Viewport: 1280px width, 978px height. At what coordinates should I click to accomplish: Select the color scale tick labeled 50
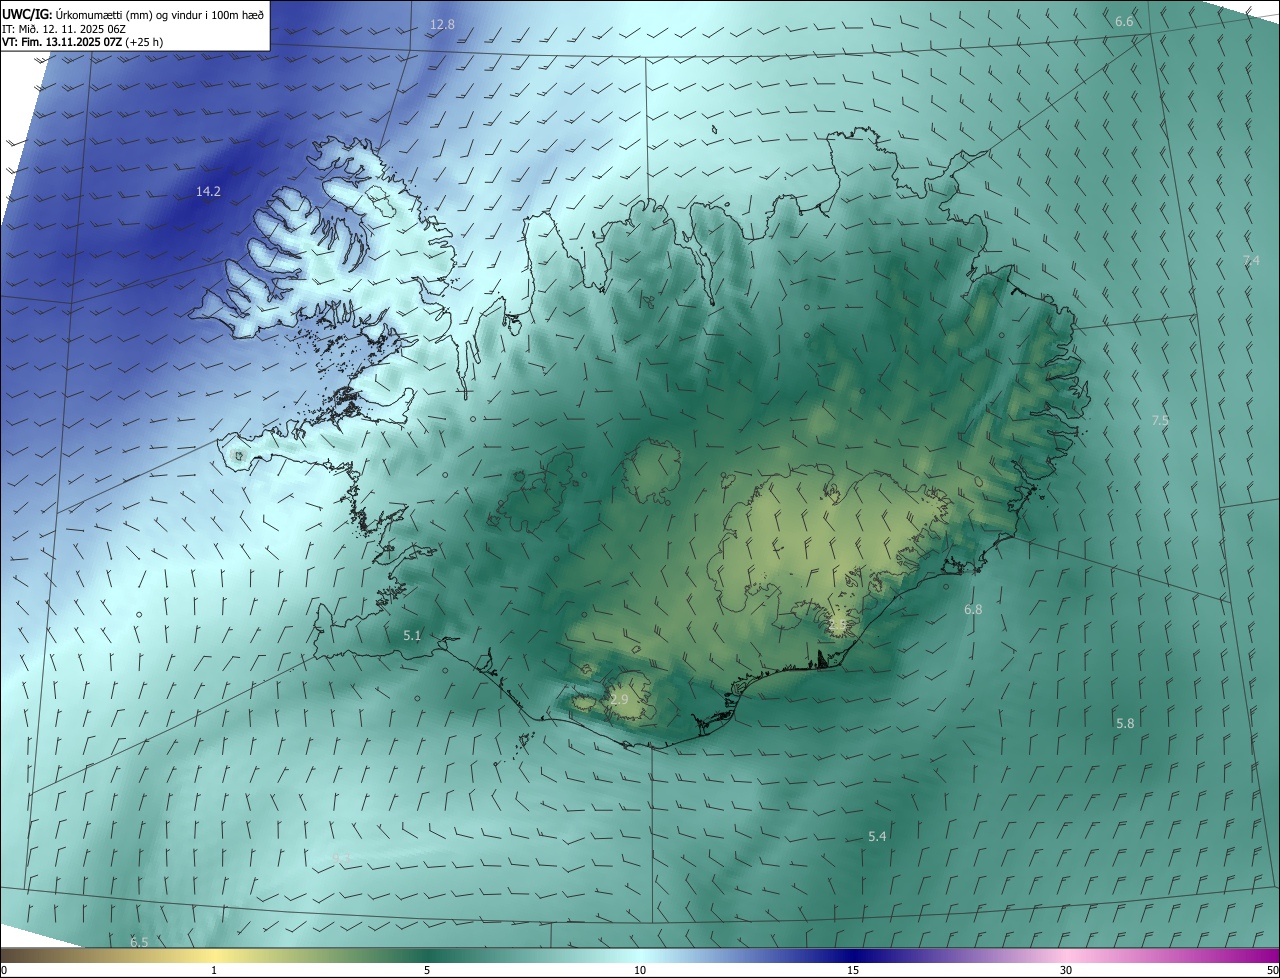pos(1272,970)
